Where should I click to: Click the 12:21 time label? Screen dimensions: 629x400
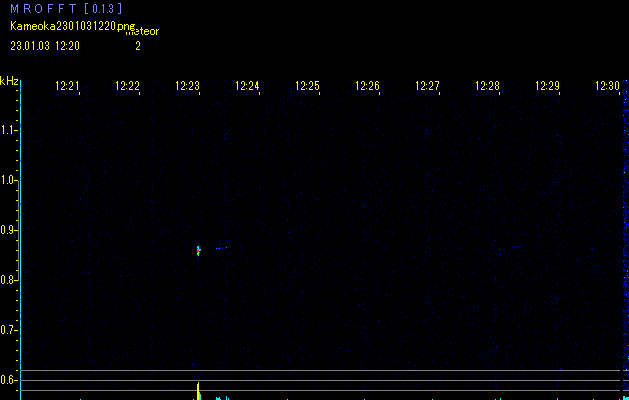click(x=67, y=86)
